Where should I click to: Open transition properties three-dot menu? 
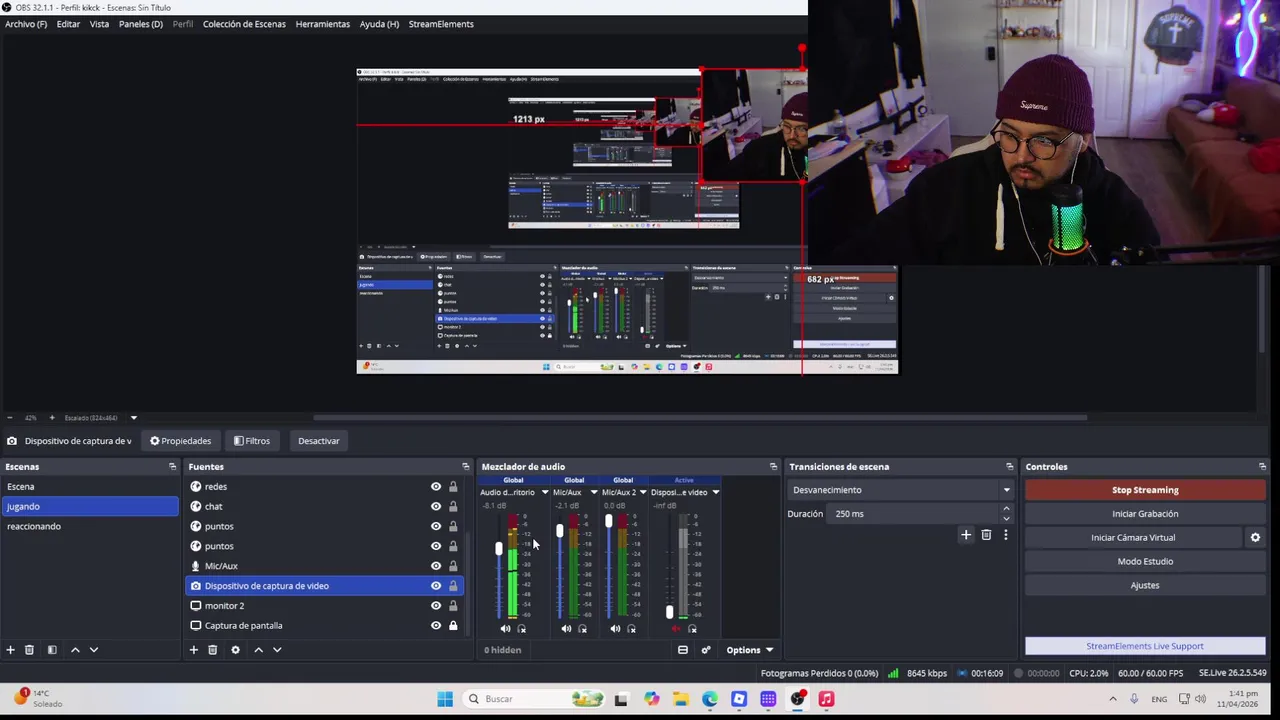pos(1006,535)
